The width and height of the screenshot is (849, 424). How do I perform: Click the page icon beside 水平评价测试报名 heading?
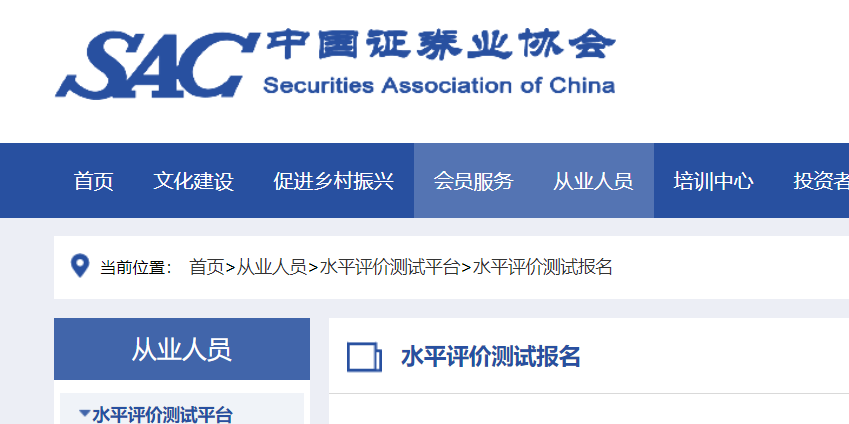[364, 357]
